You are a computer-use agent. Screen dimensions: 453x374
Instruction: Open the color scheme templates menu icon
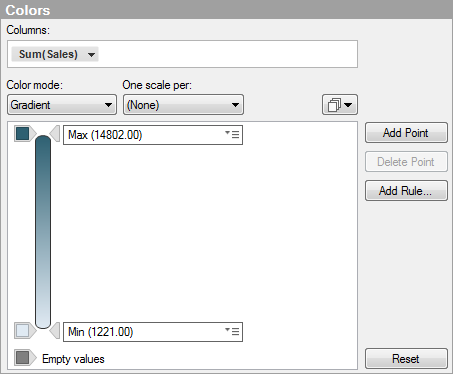point(340,105)
